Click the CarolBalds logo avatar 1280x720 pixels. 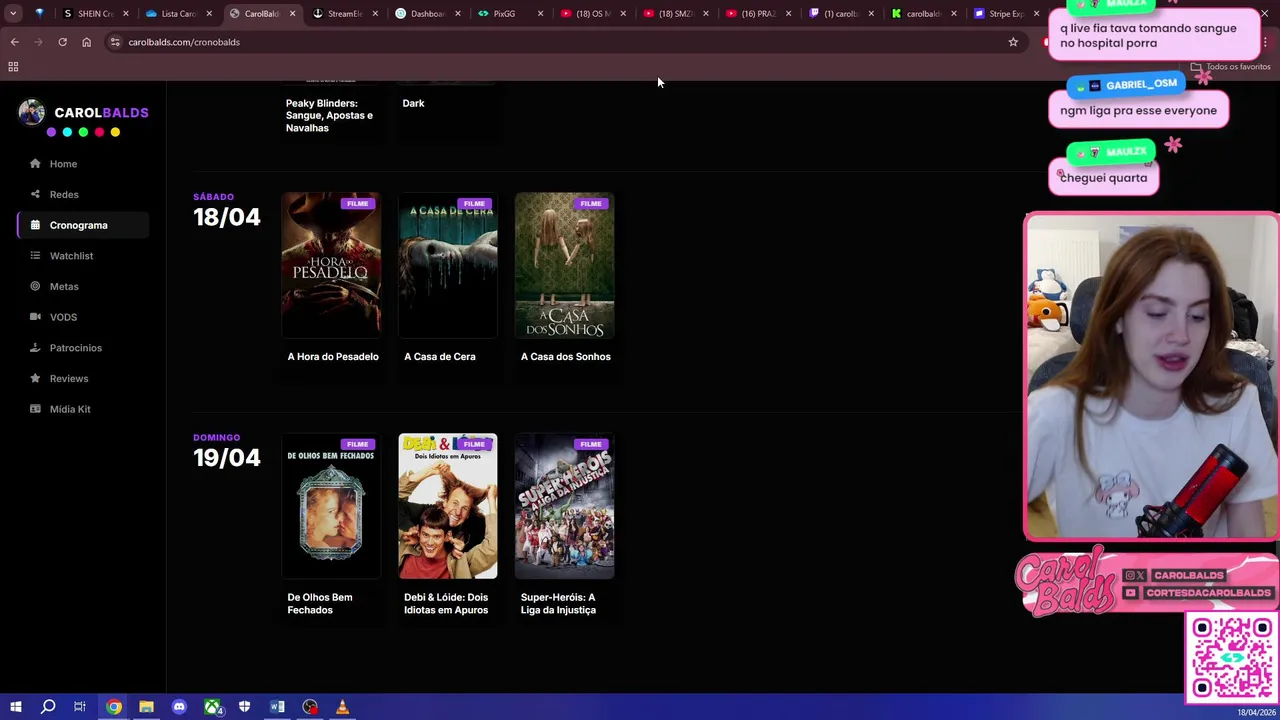pyautogui.click(x=31, y=112)
